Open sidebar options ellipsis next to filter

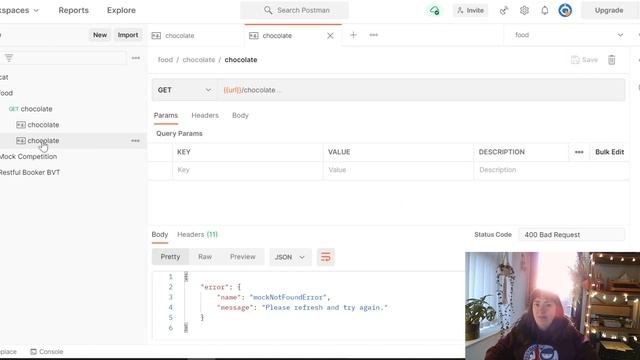[x=136, y=58]
